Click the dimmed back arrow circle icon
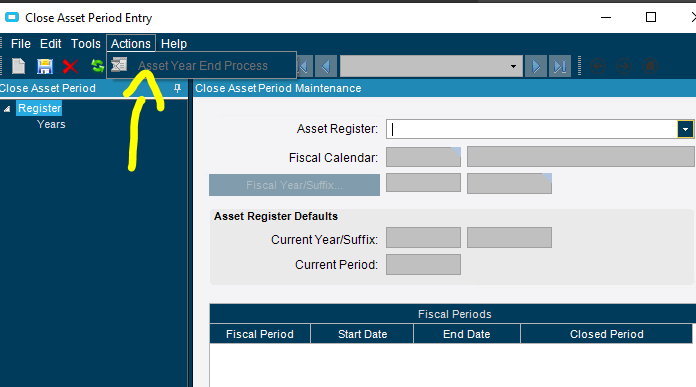Image resolution: width=696 pixels, height=387 pixels. pyautogui.click(x=598, y=66)
